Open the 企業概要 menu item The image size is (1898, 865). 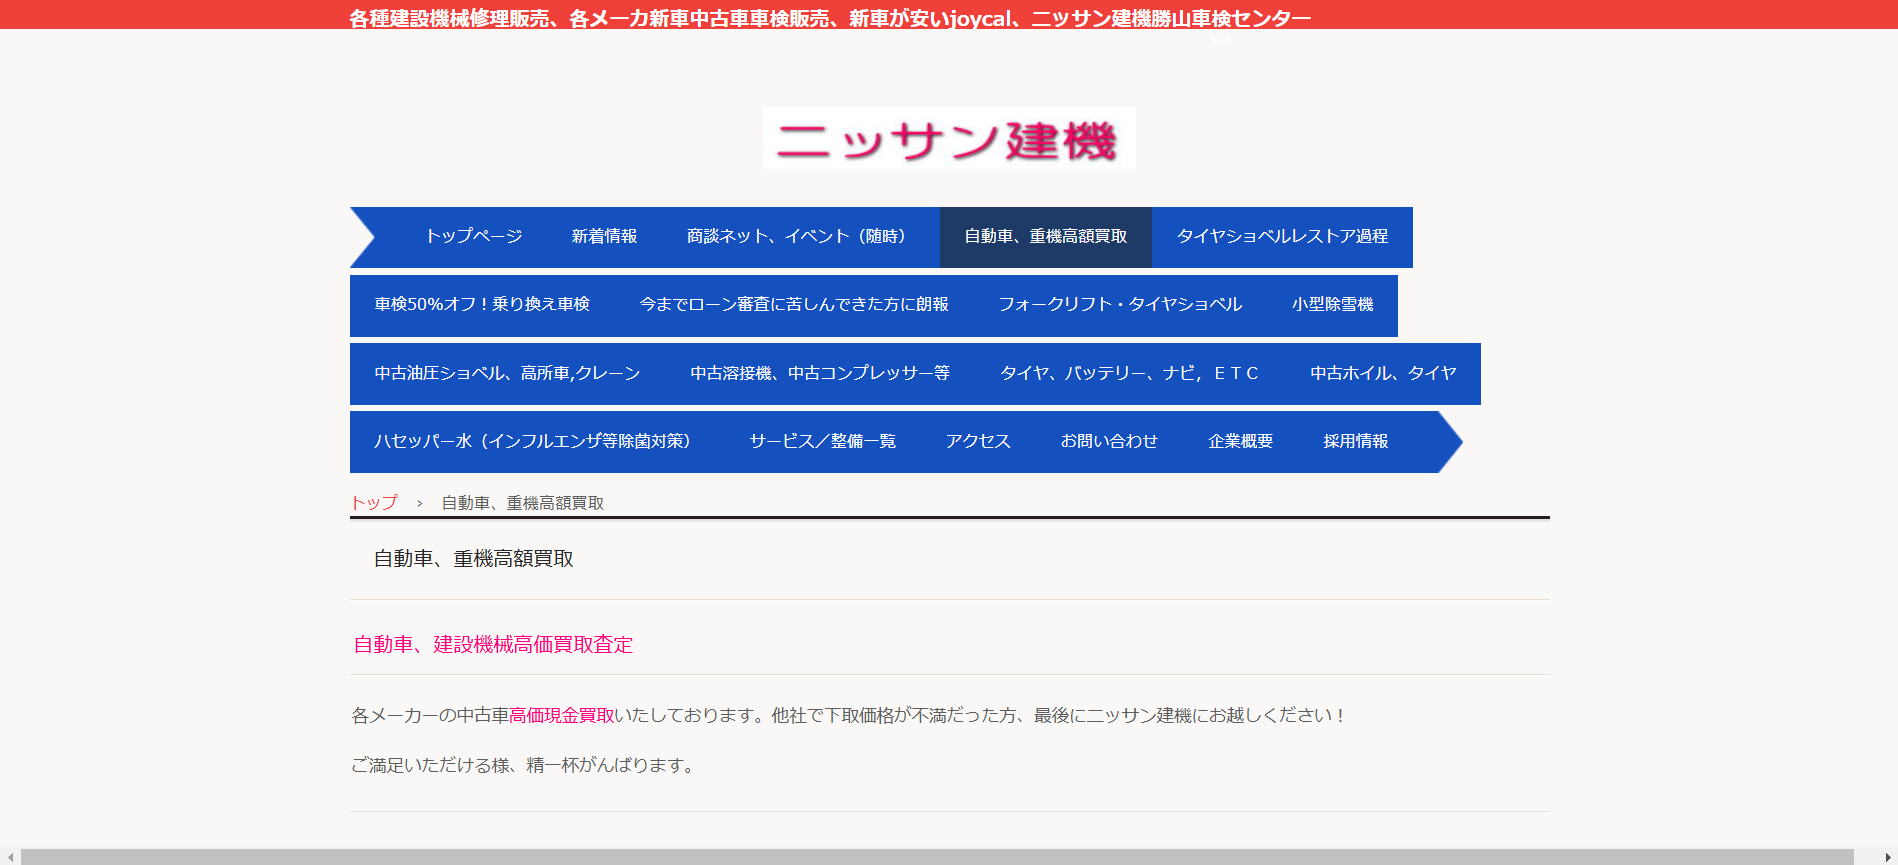1240,442
